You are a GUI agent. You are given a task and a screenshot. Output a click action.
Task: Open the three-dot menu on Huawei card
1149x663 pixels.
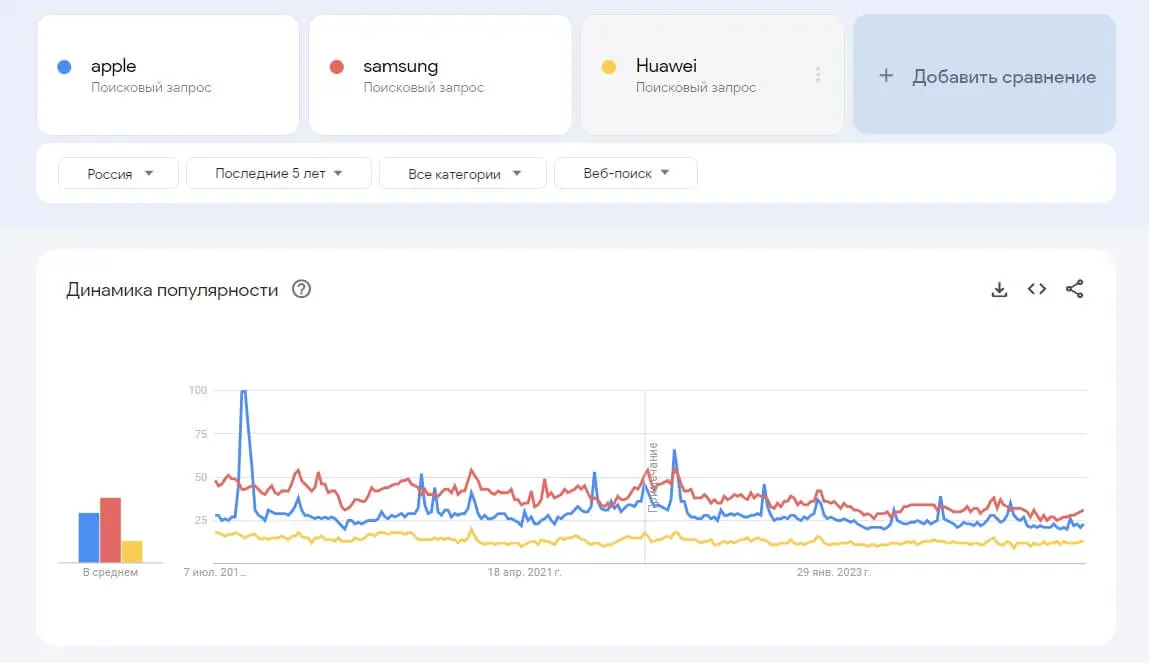[818, 74]
